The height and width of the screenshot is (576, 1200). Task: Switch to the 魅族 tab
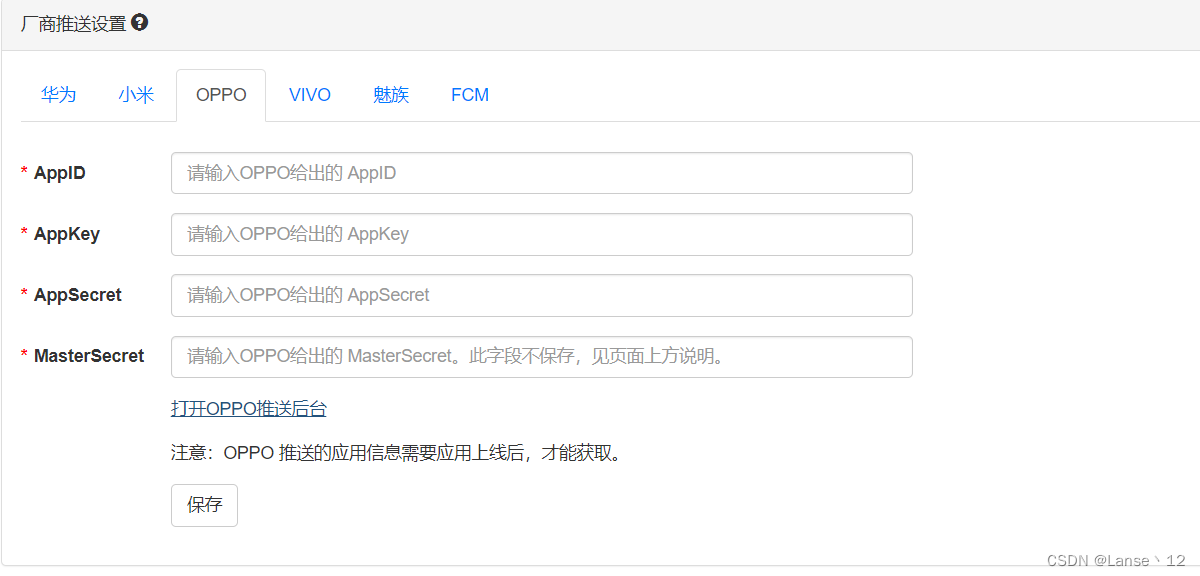tap(391, 95)
